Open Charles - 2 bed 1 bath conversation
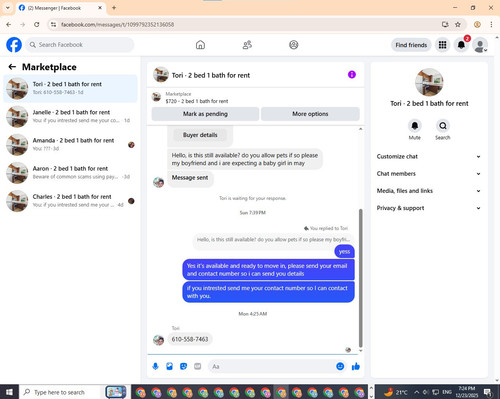 tap(70, 201)
